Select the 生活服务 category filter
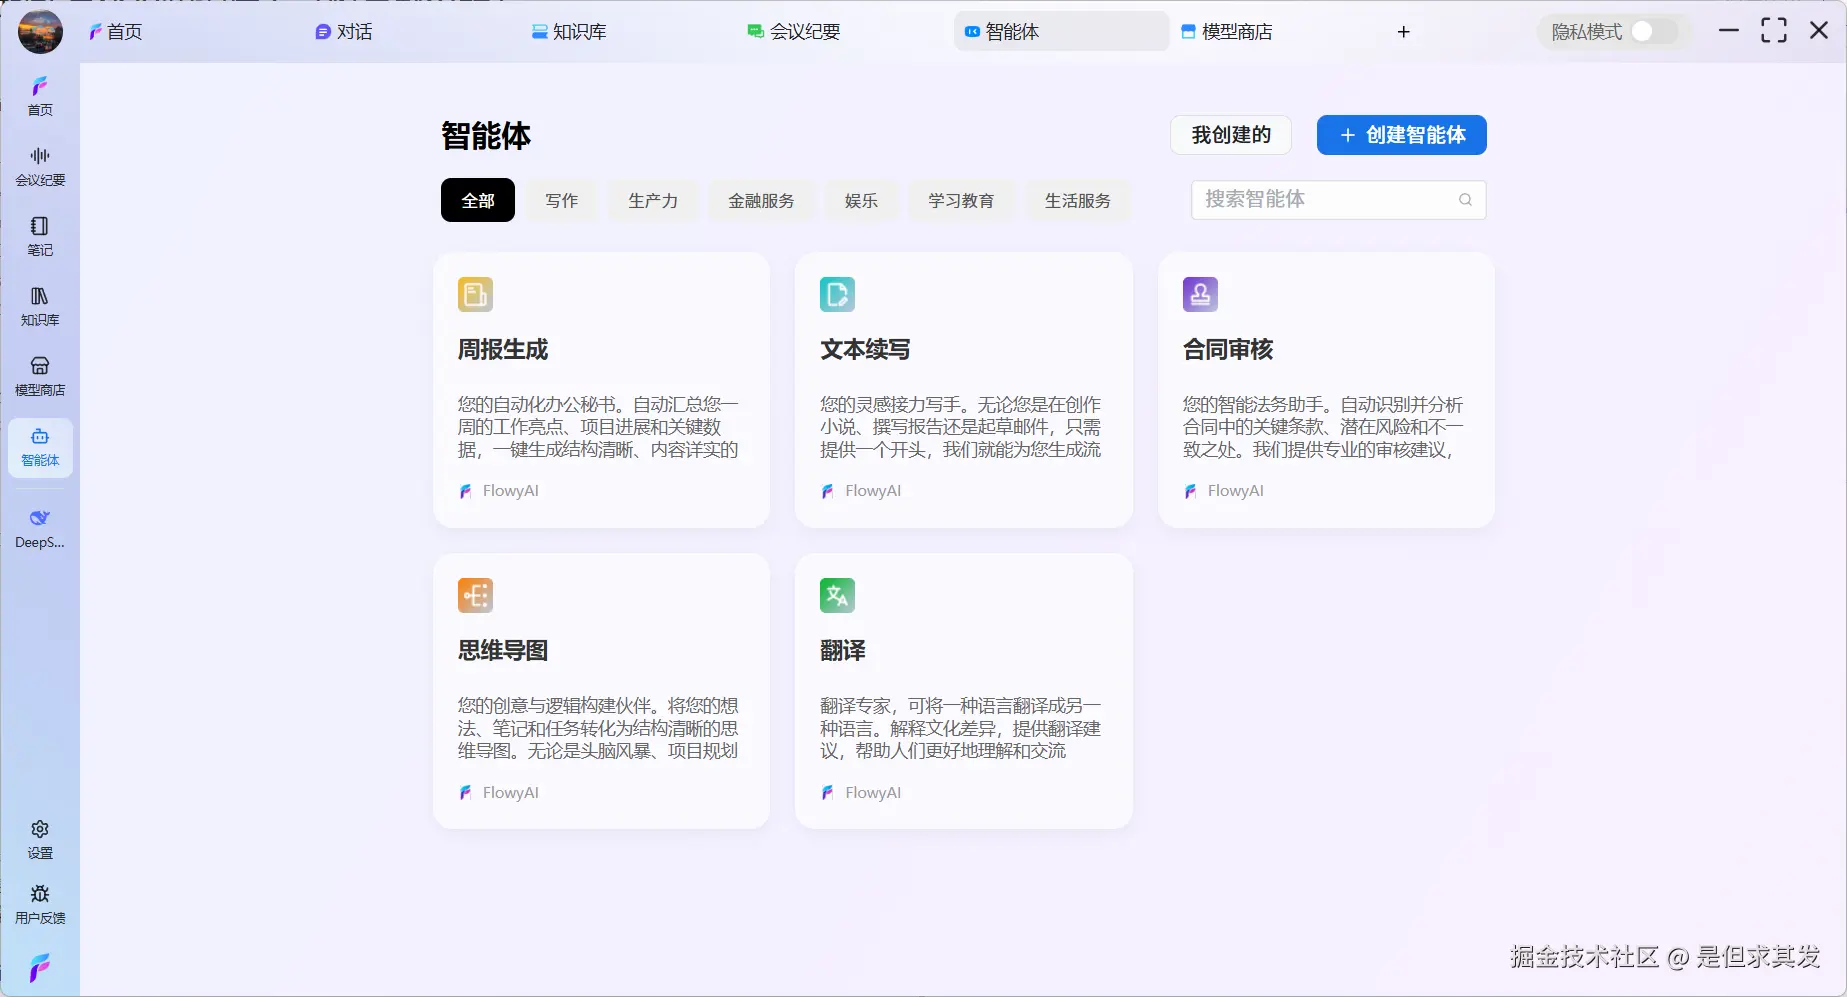Screen dimensions: 1847x997 1077,200
